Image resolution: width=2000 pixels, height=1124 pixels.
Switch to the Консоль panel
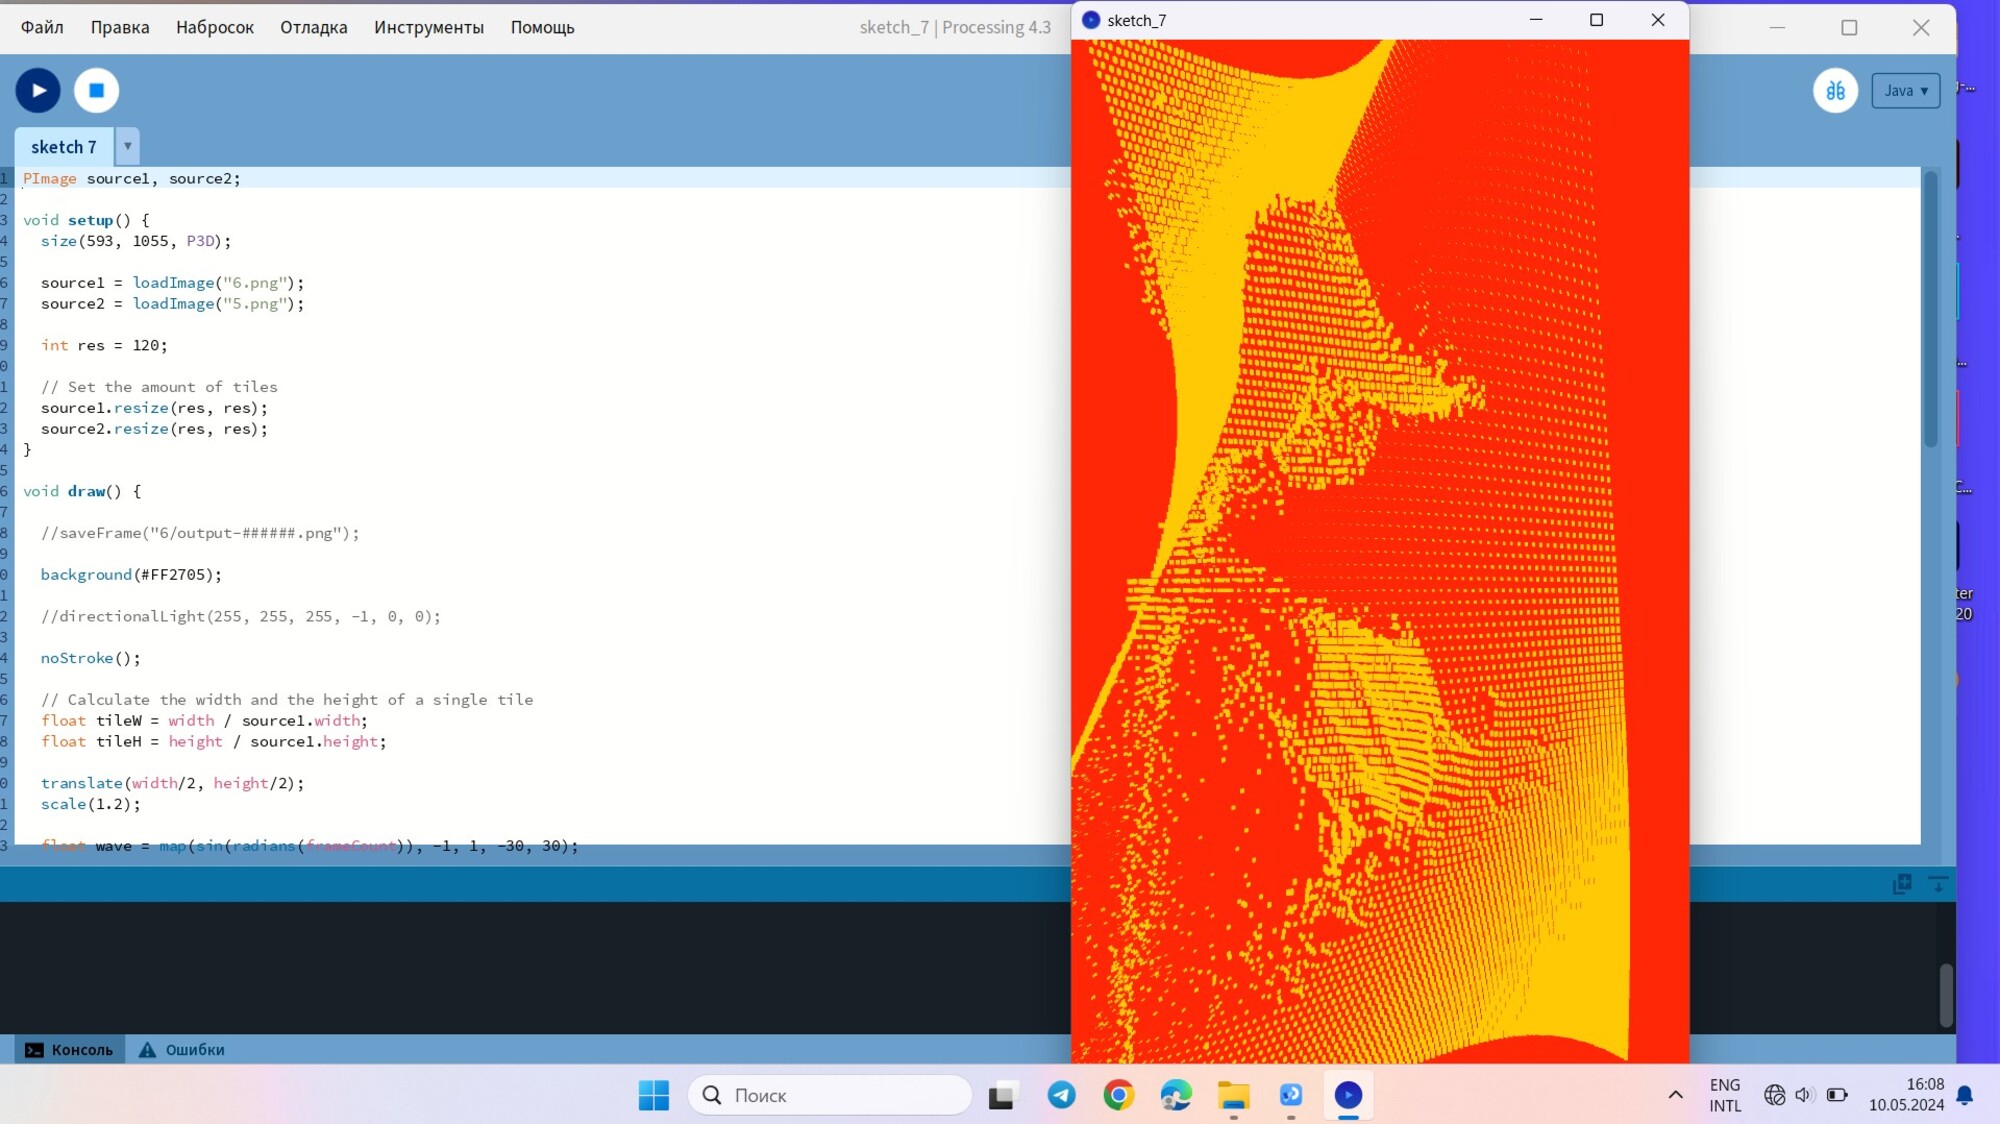coord(69,1049)
